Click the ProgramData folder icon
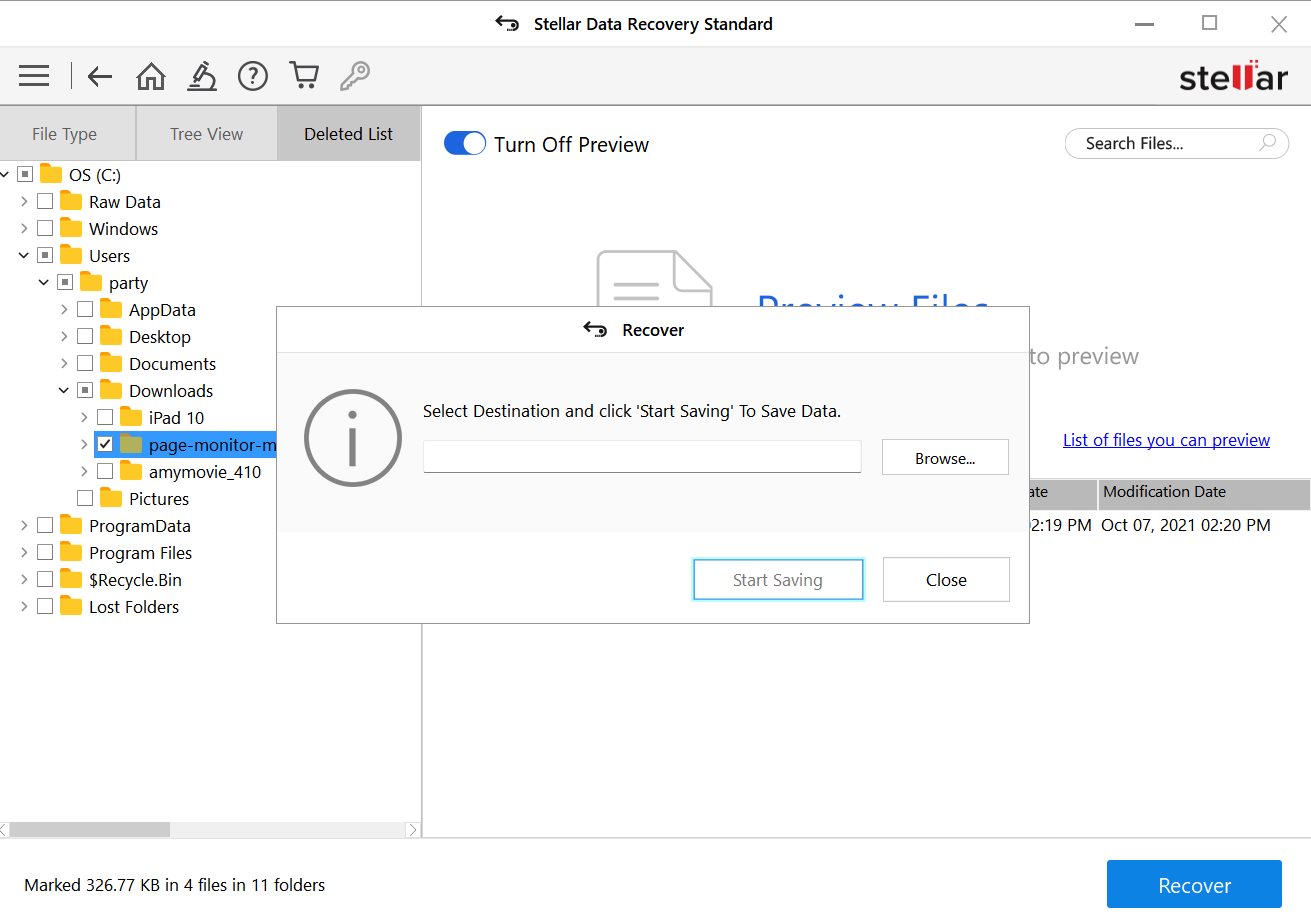The width and height of the screenshot is (1311, 918). click(71, 525)
